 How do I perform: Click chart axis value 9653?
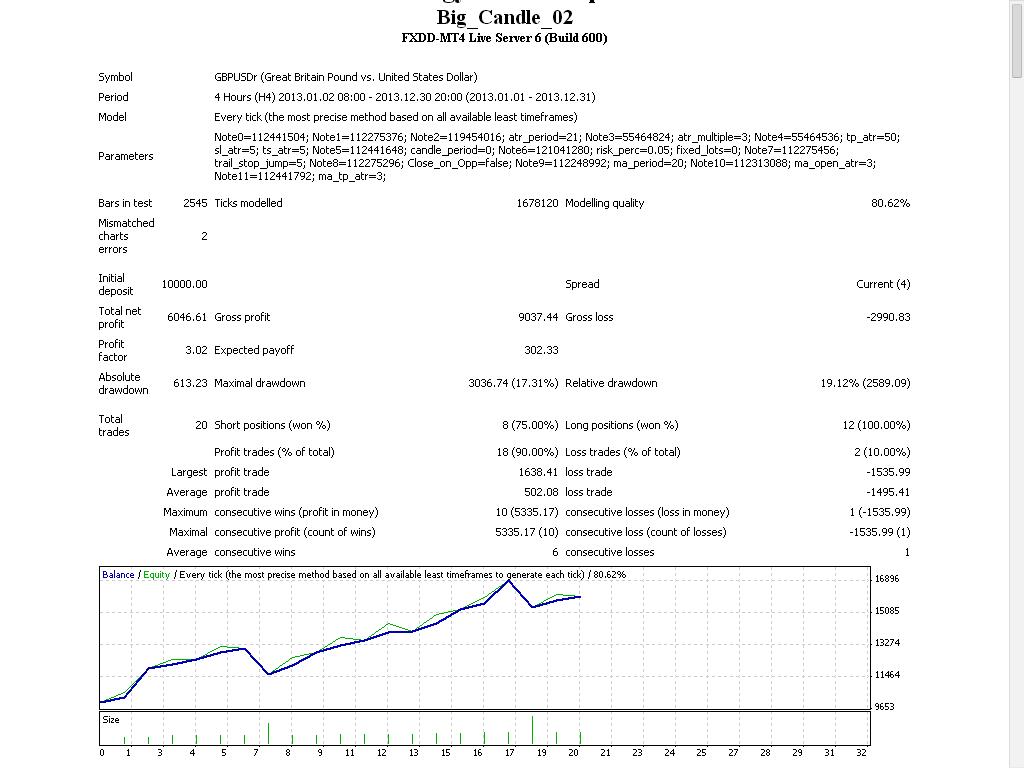(884, 707)
